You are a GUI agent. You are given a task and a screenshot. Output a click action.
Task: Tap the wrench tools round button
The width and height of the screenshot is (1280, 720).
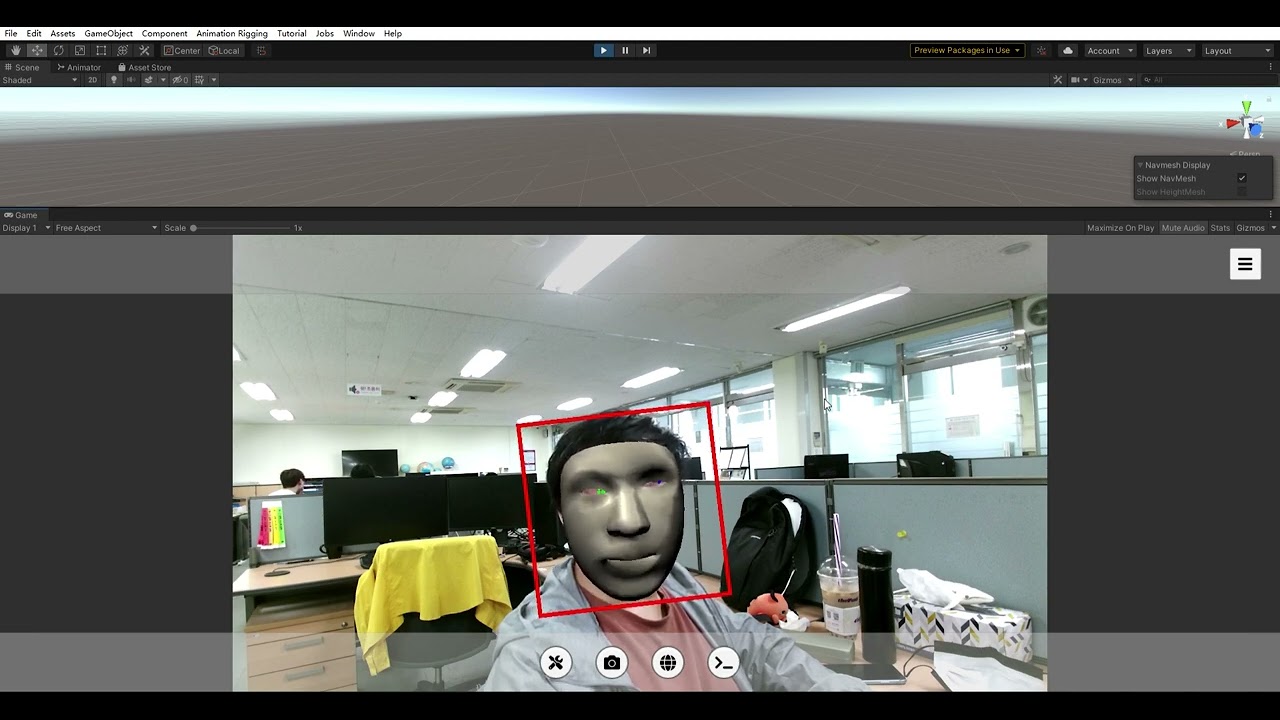coord(556,662)
